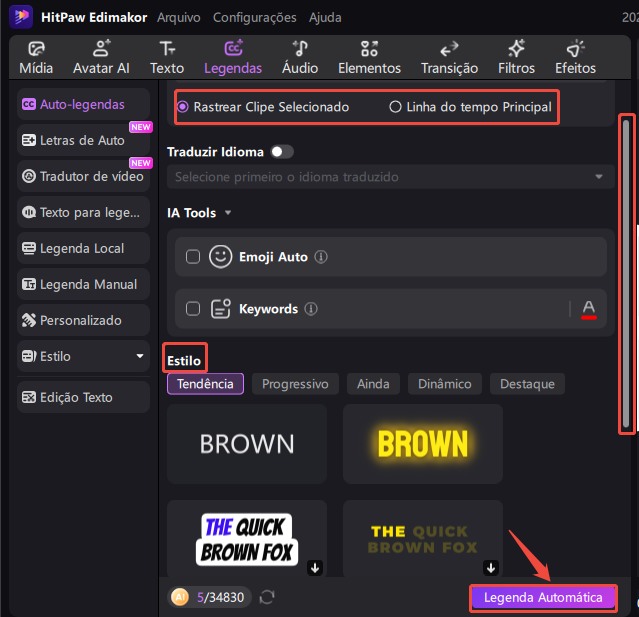
Task: Refresh the AI credits counter
Action: [x=267, y=597]
